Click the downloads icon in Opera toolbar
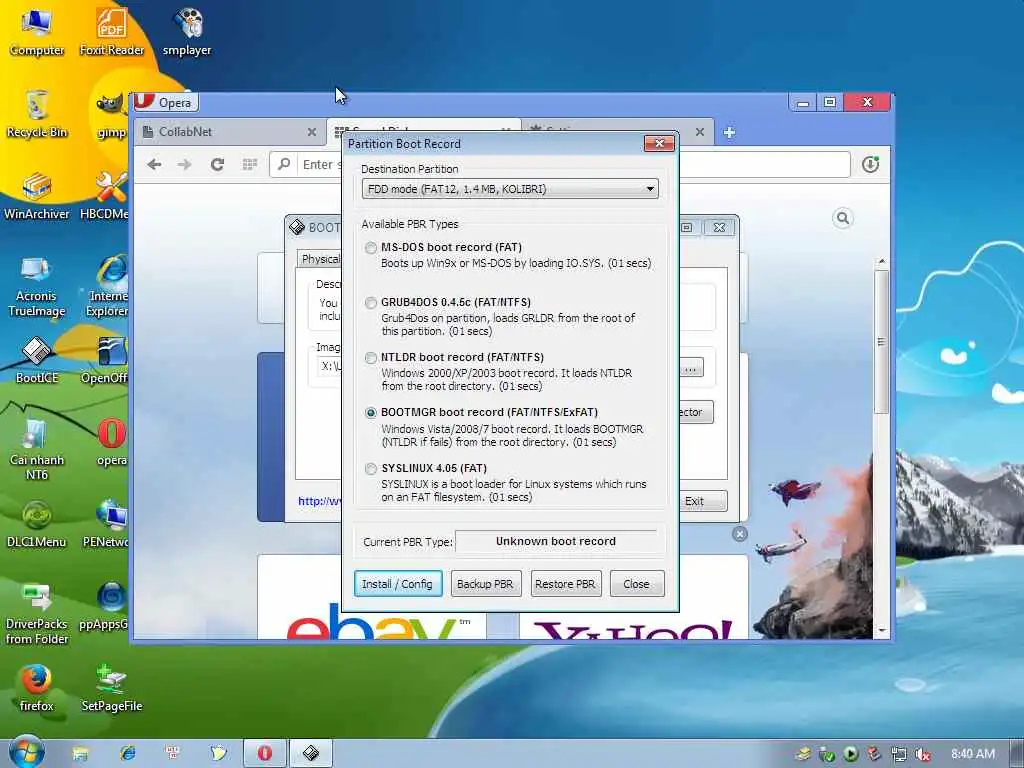 coord(871,165)
